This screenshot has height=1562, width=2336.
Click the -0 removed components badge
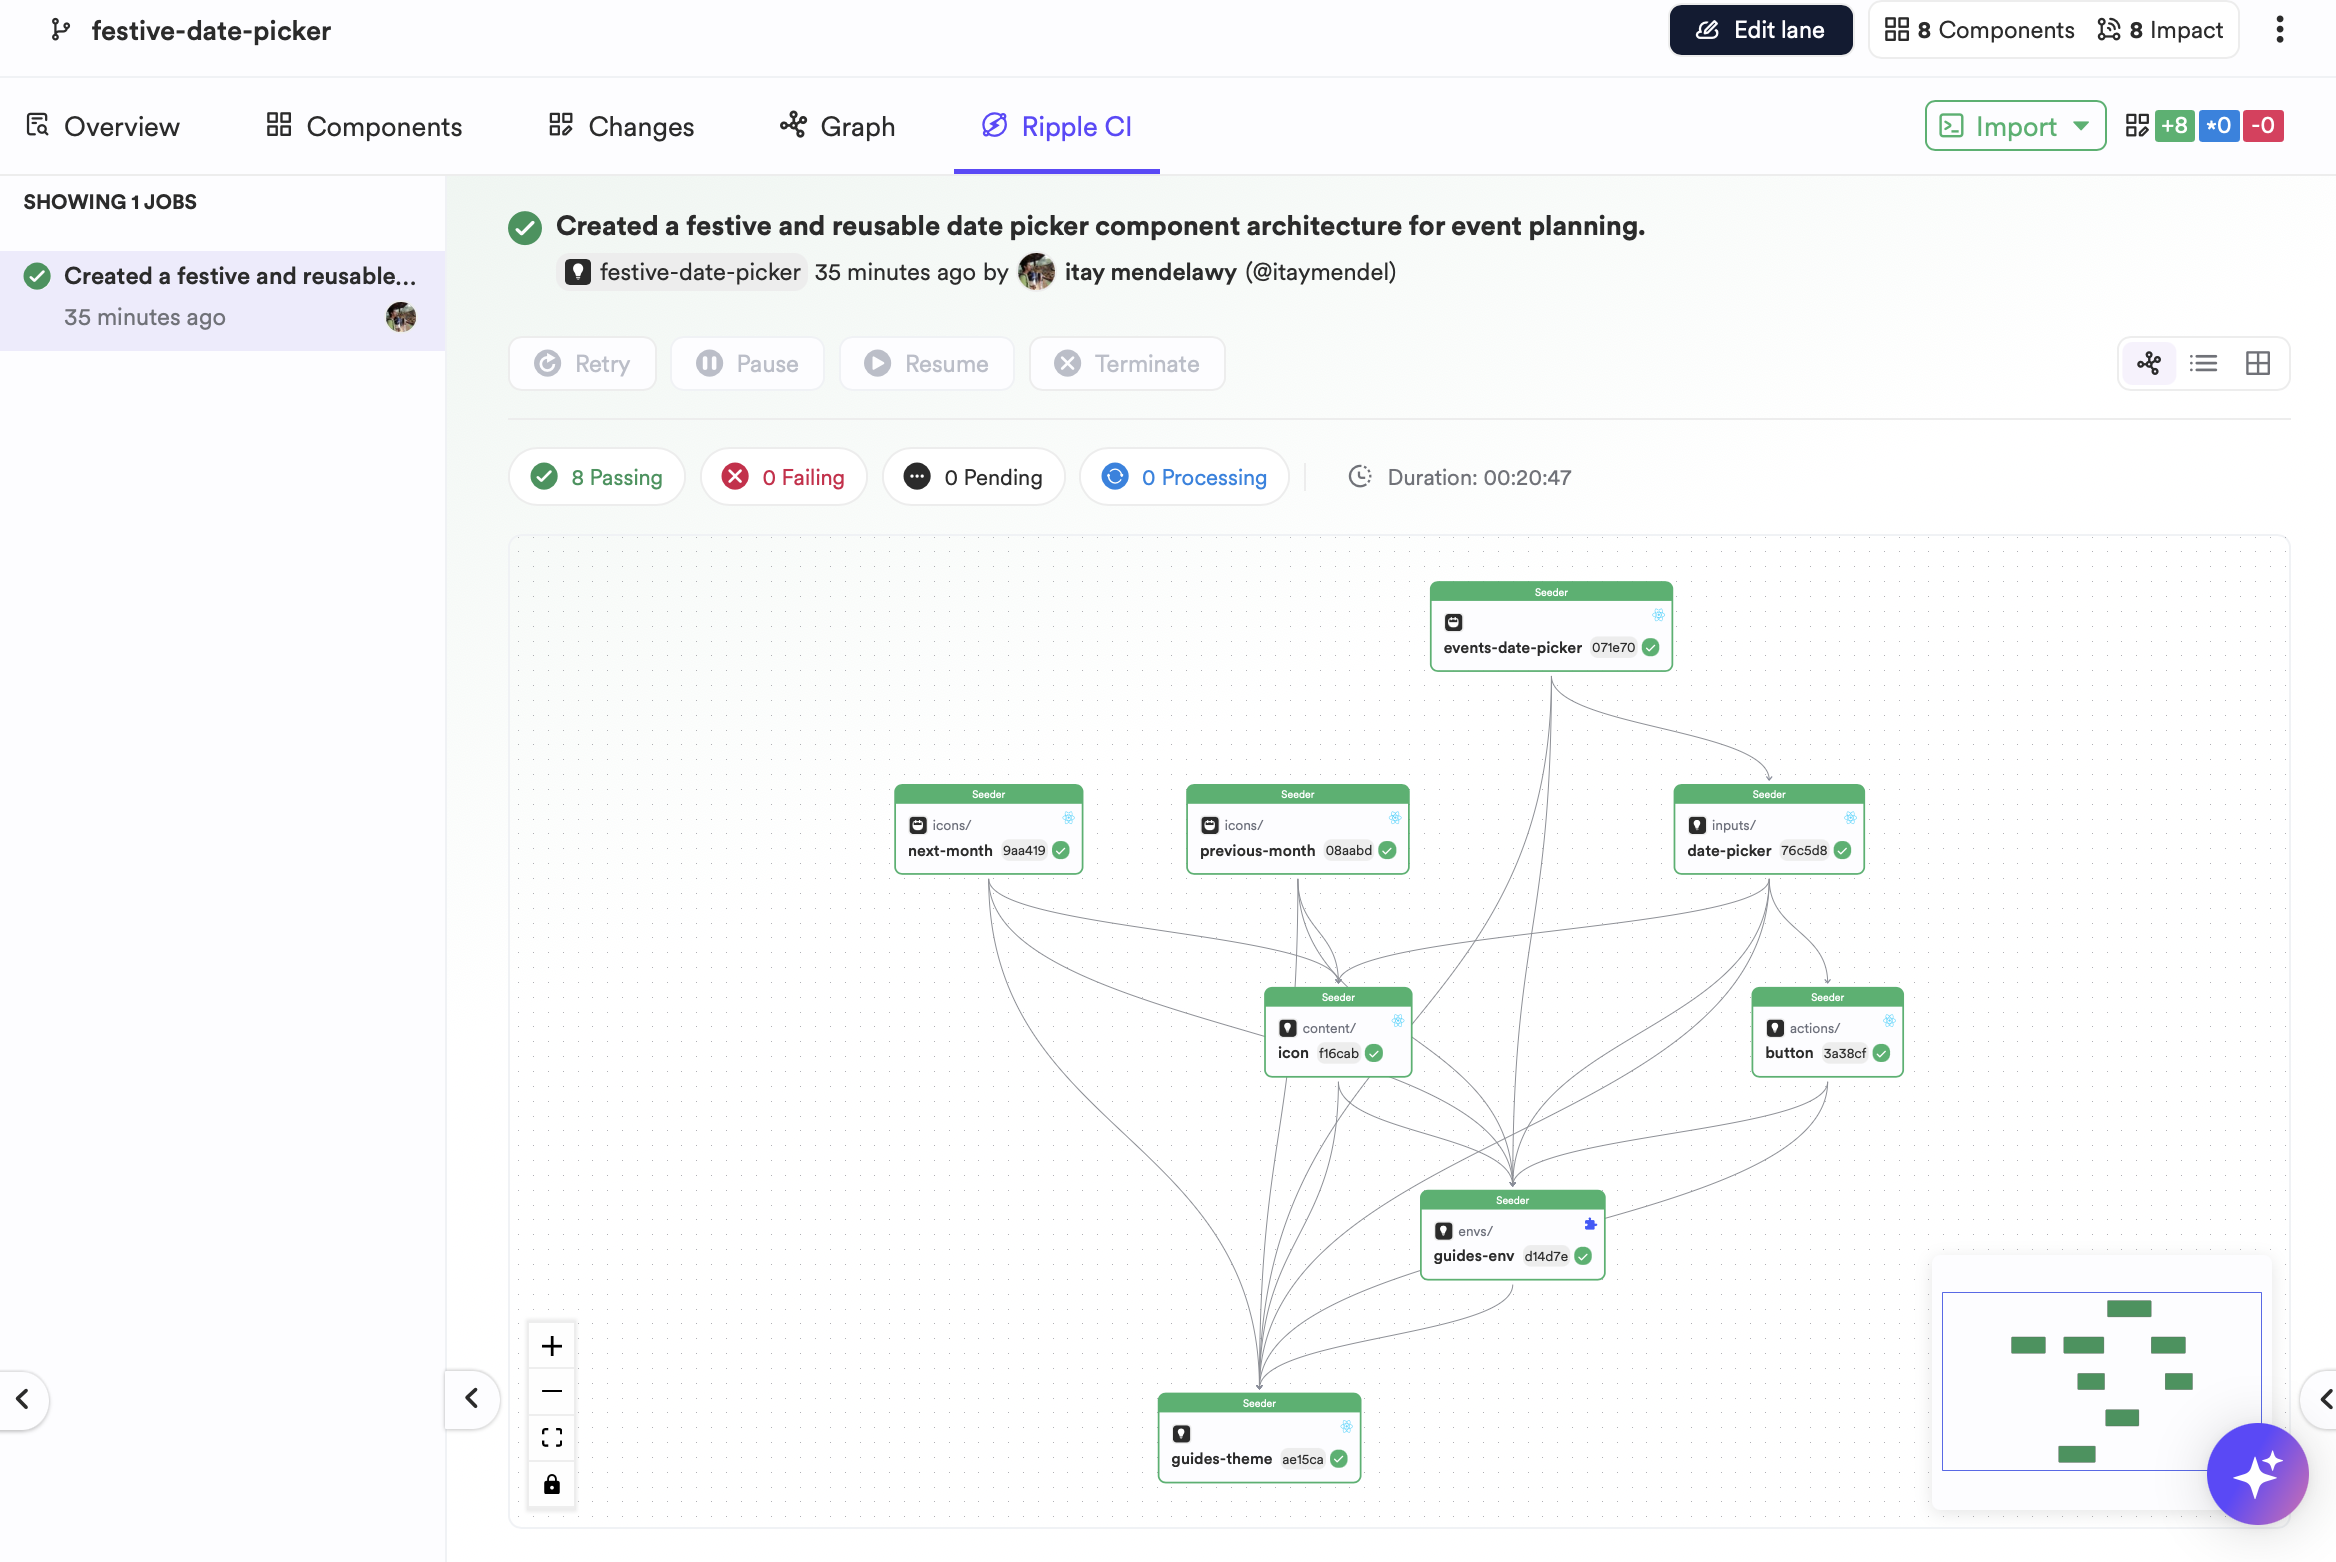(2263, 126)
